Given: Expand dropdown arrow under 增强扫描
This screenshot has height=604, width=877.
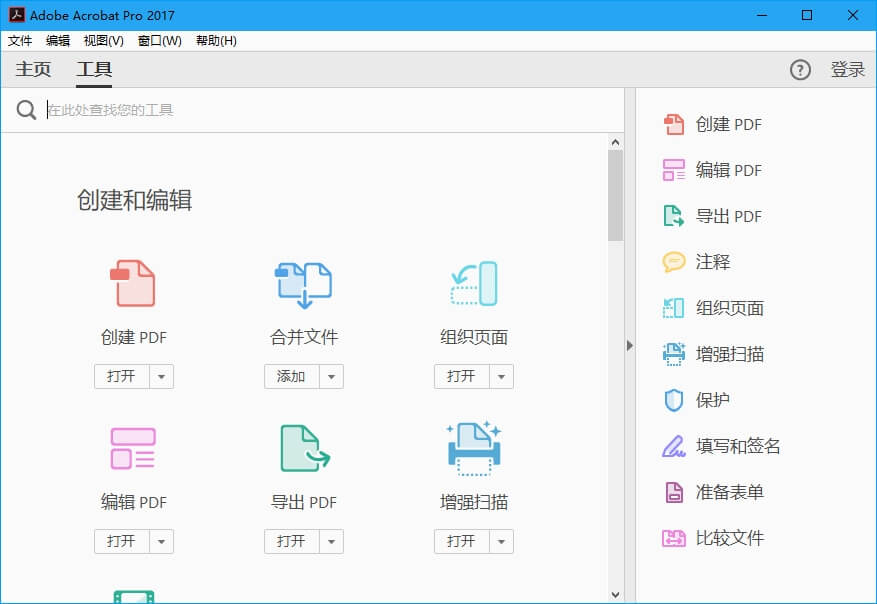Looking at the screenshot, I should point(502,542).
